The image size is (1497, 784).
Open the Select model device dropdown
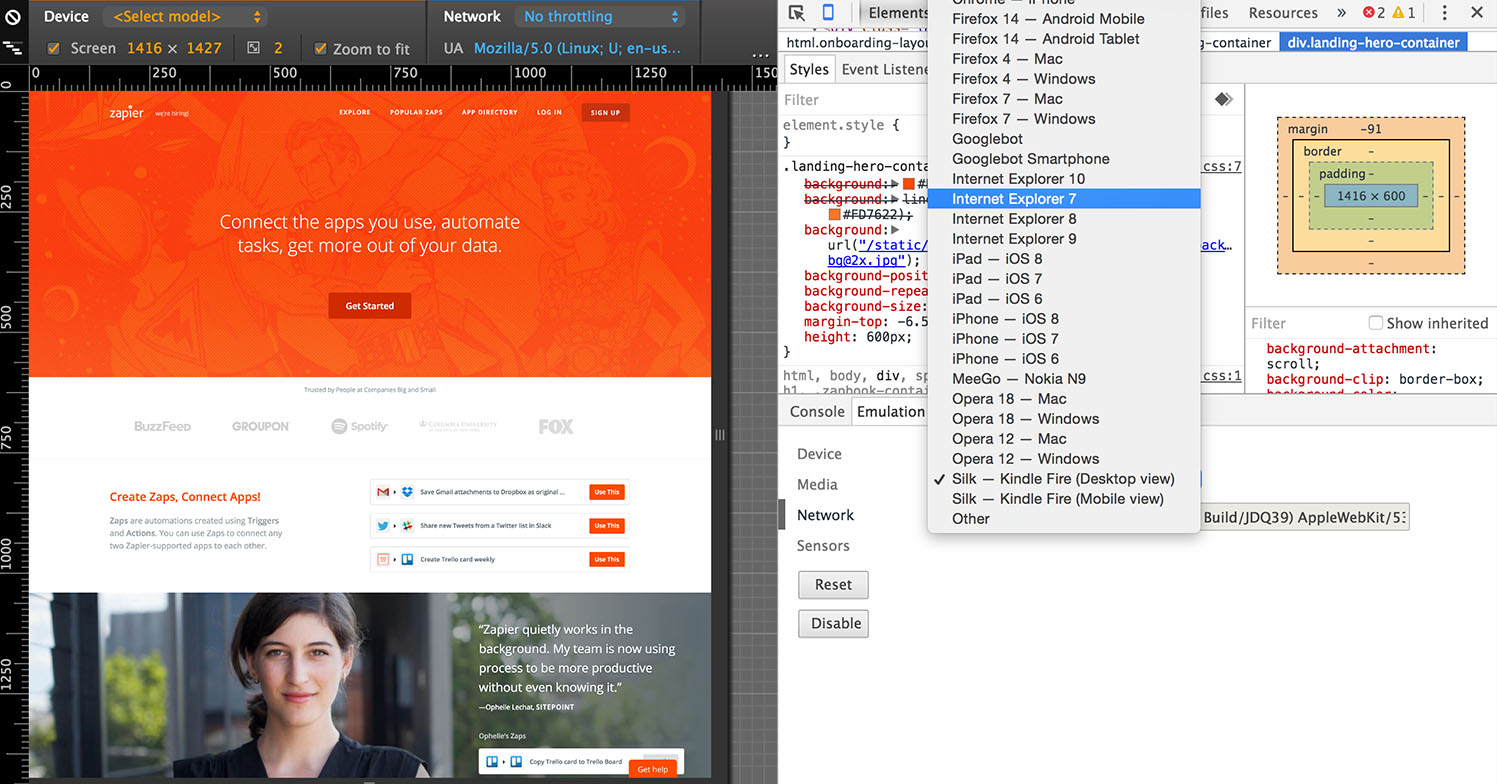click(184, 16)
